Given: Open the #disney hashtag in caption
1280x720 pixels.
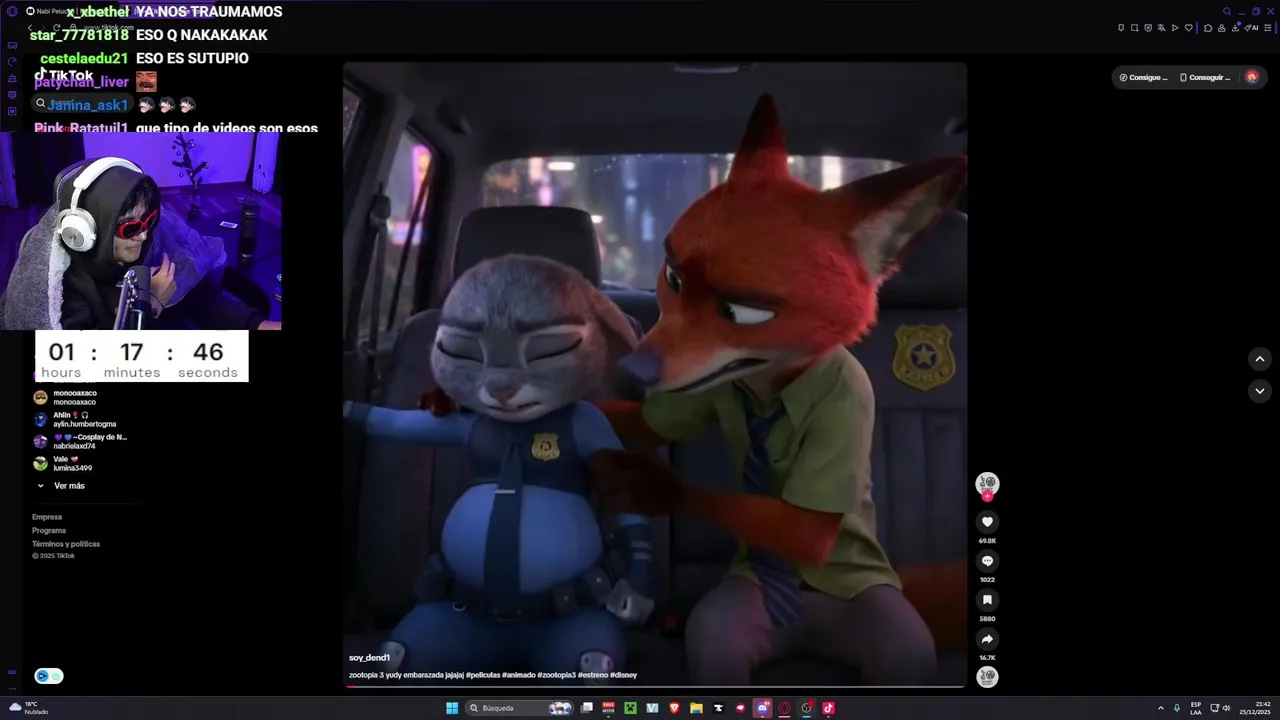Looking at the screenshot, I should click(x=624, y=675).
